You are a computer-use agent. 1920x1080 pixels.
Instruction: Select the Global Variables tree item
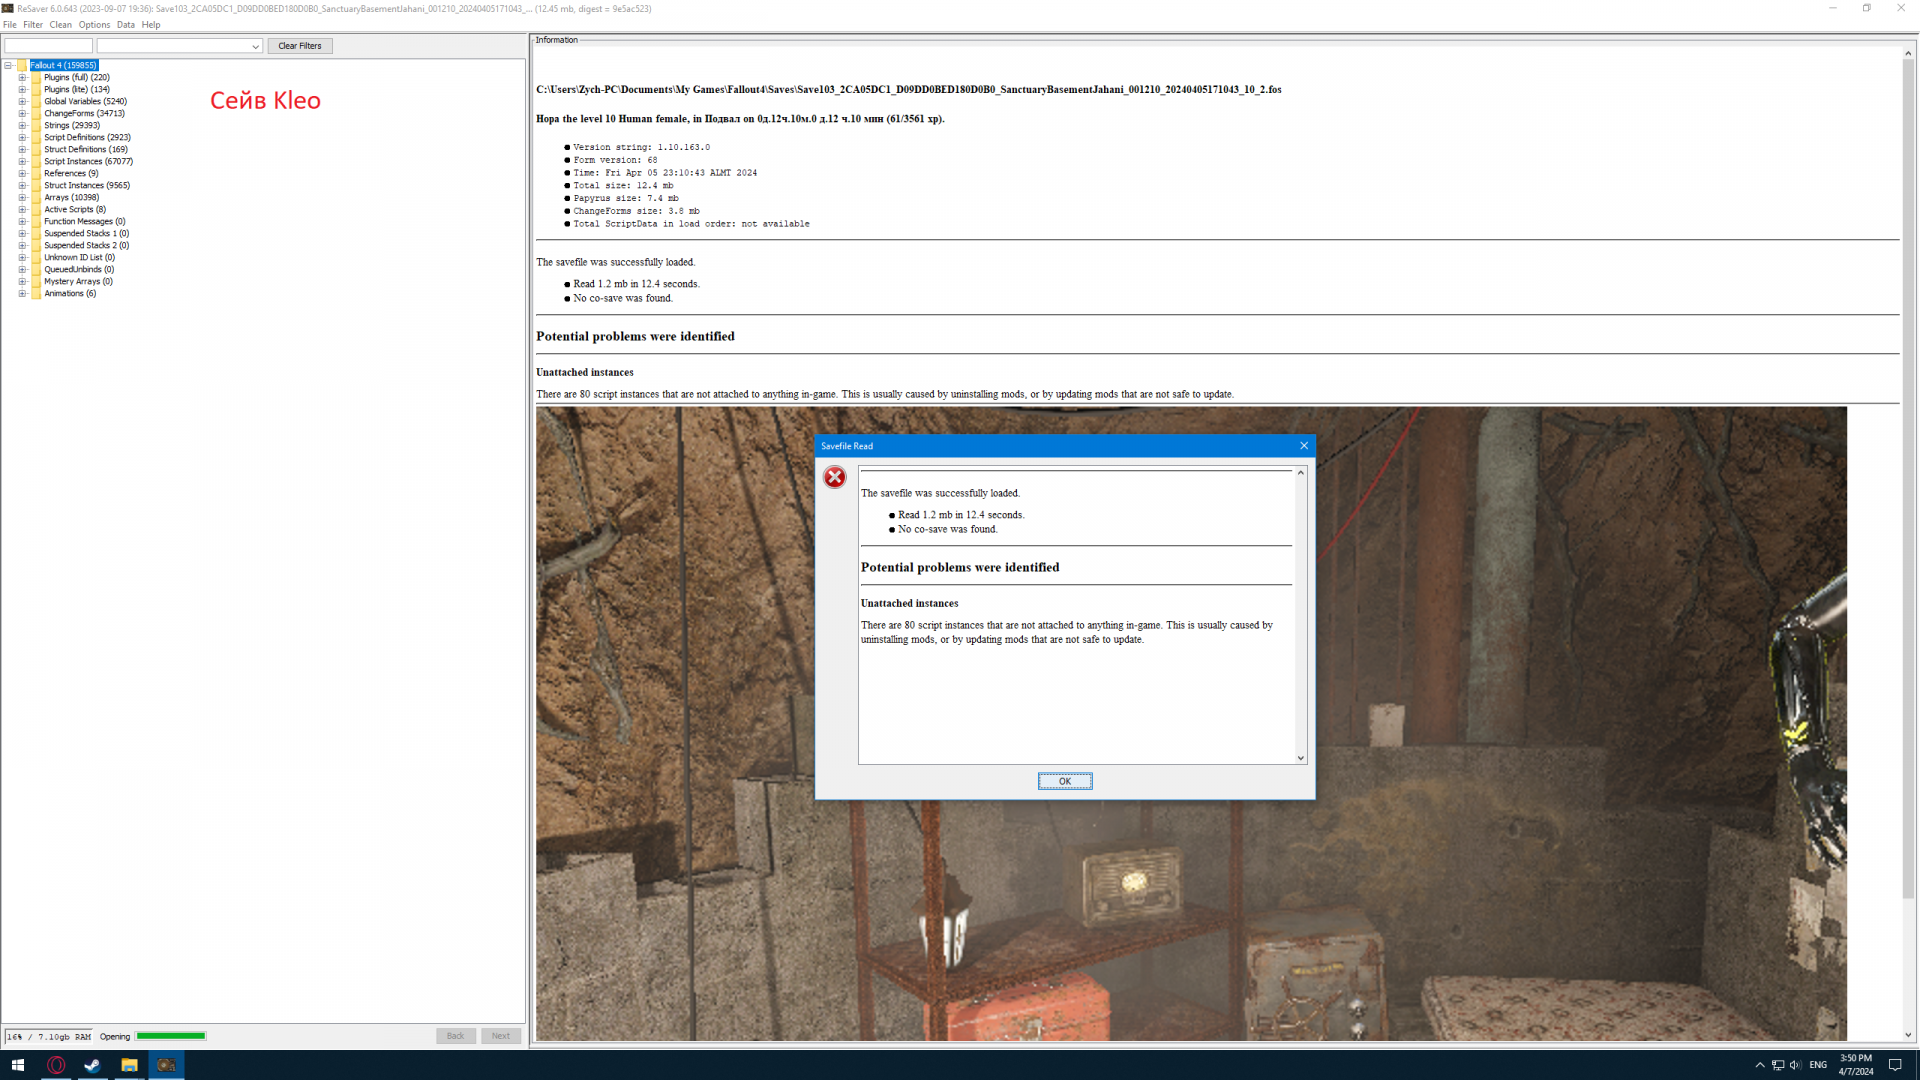pyautogui.click(x=85, y=101)
